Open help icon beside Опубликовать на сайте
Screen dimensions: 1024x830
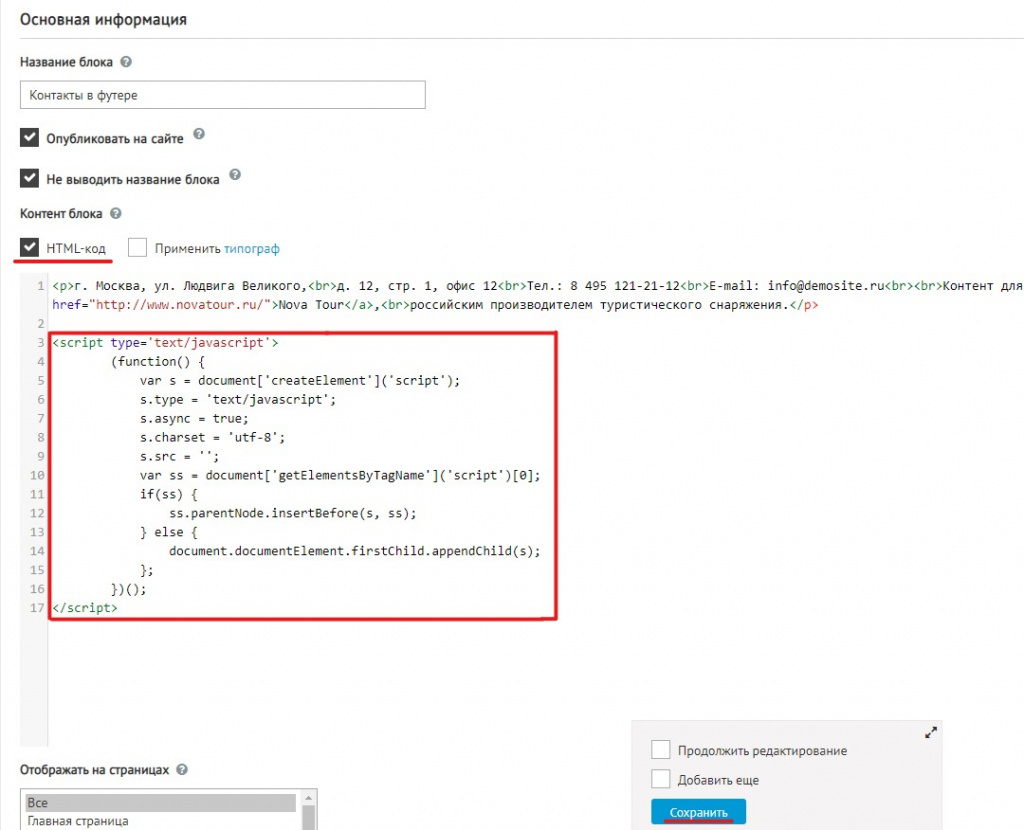click(199, 134)
